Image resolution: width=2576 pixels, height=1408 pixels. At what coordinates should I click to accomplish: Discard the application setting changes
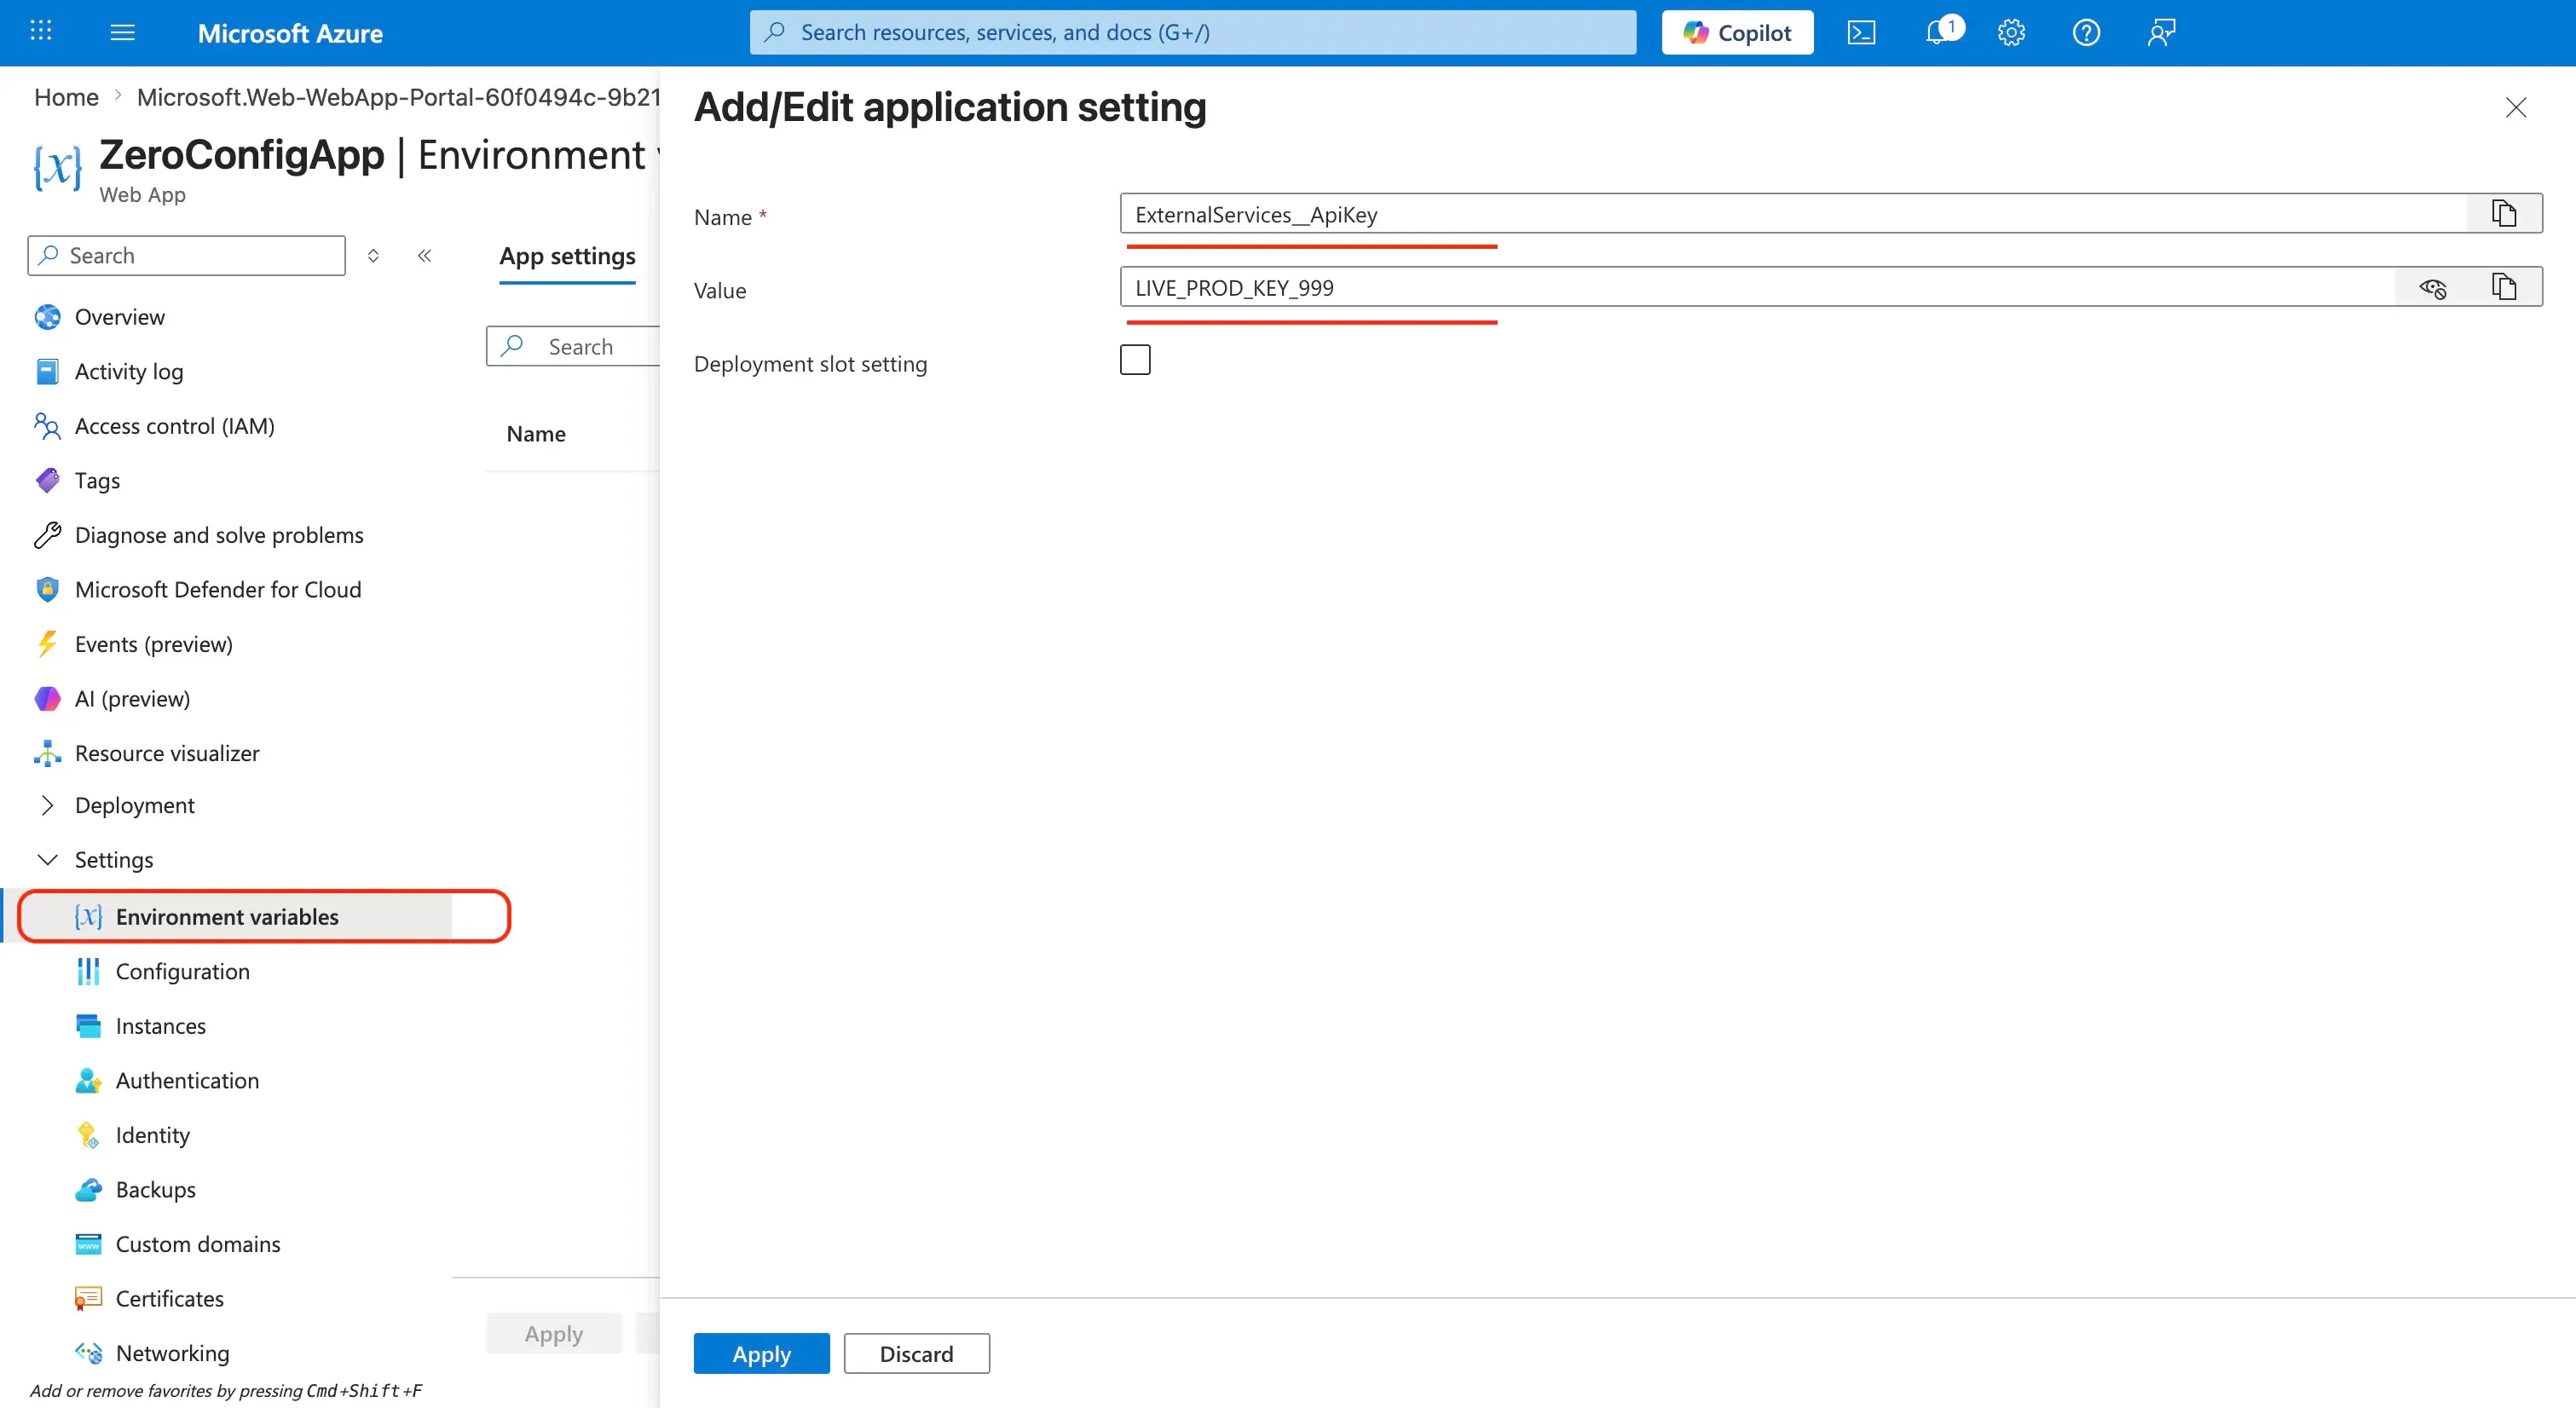coord(916,1354)
